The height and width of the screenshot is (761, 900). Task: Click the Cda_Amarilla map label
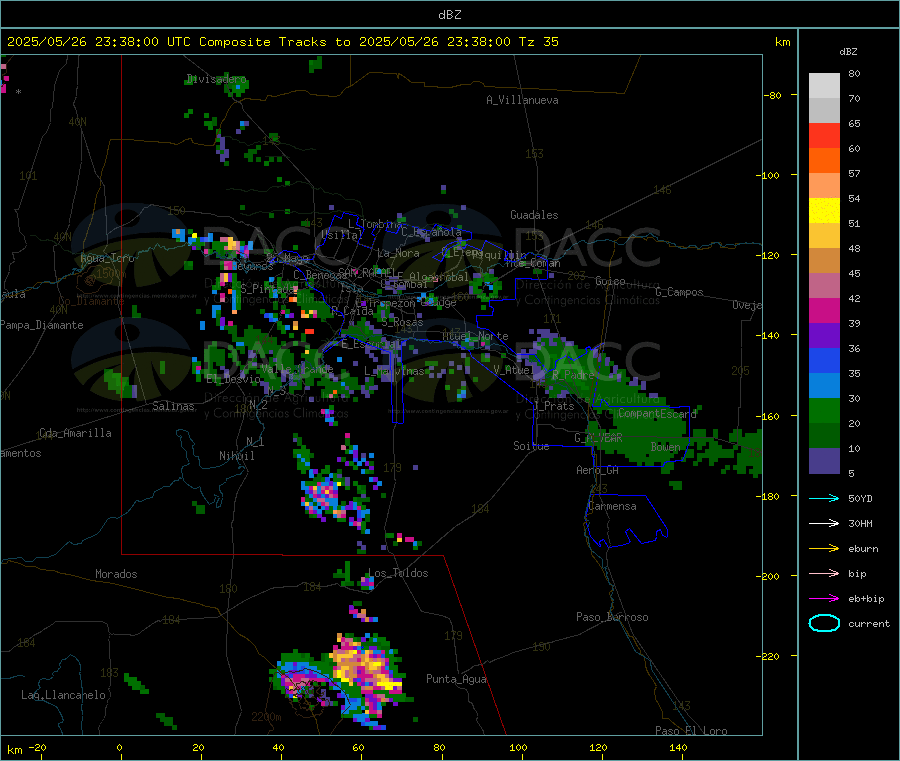point(75,433)
